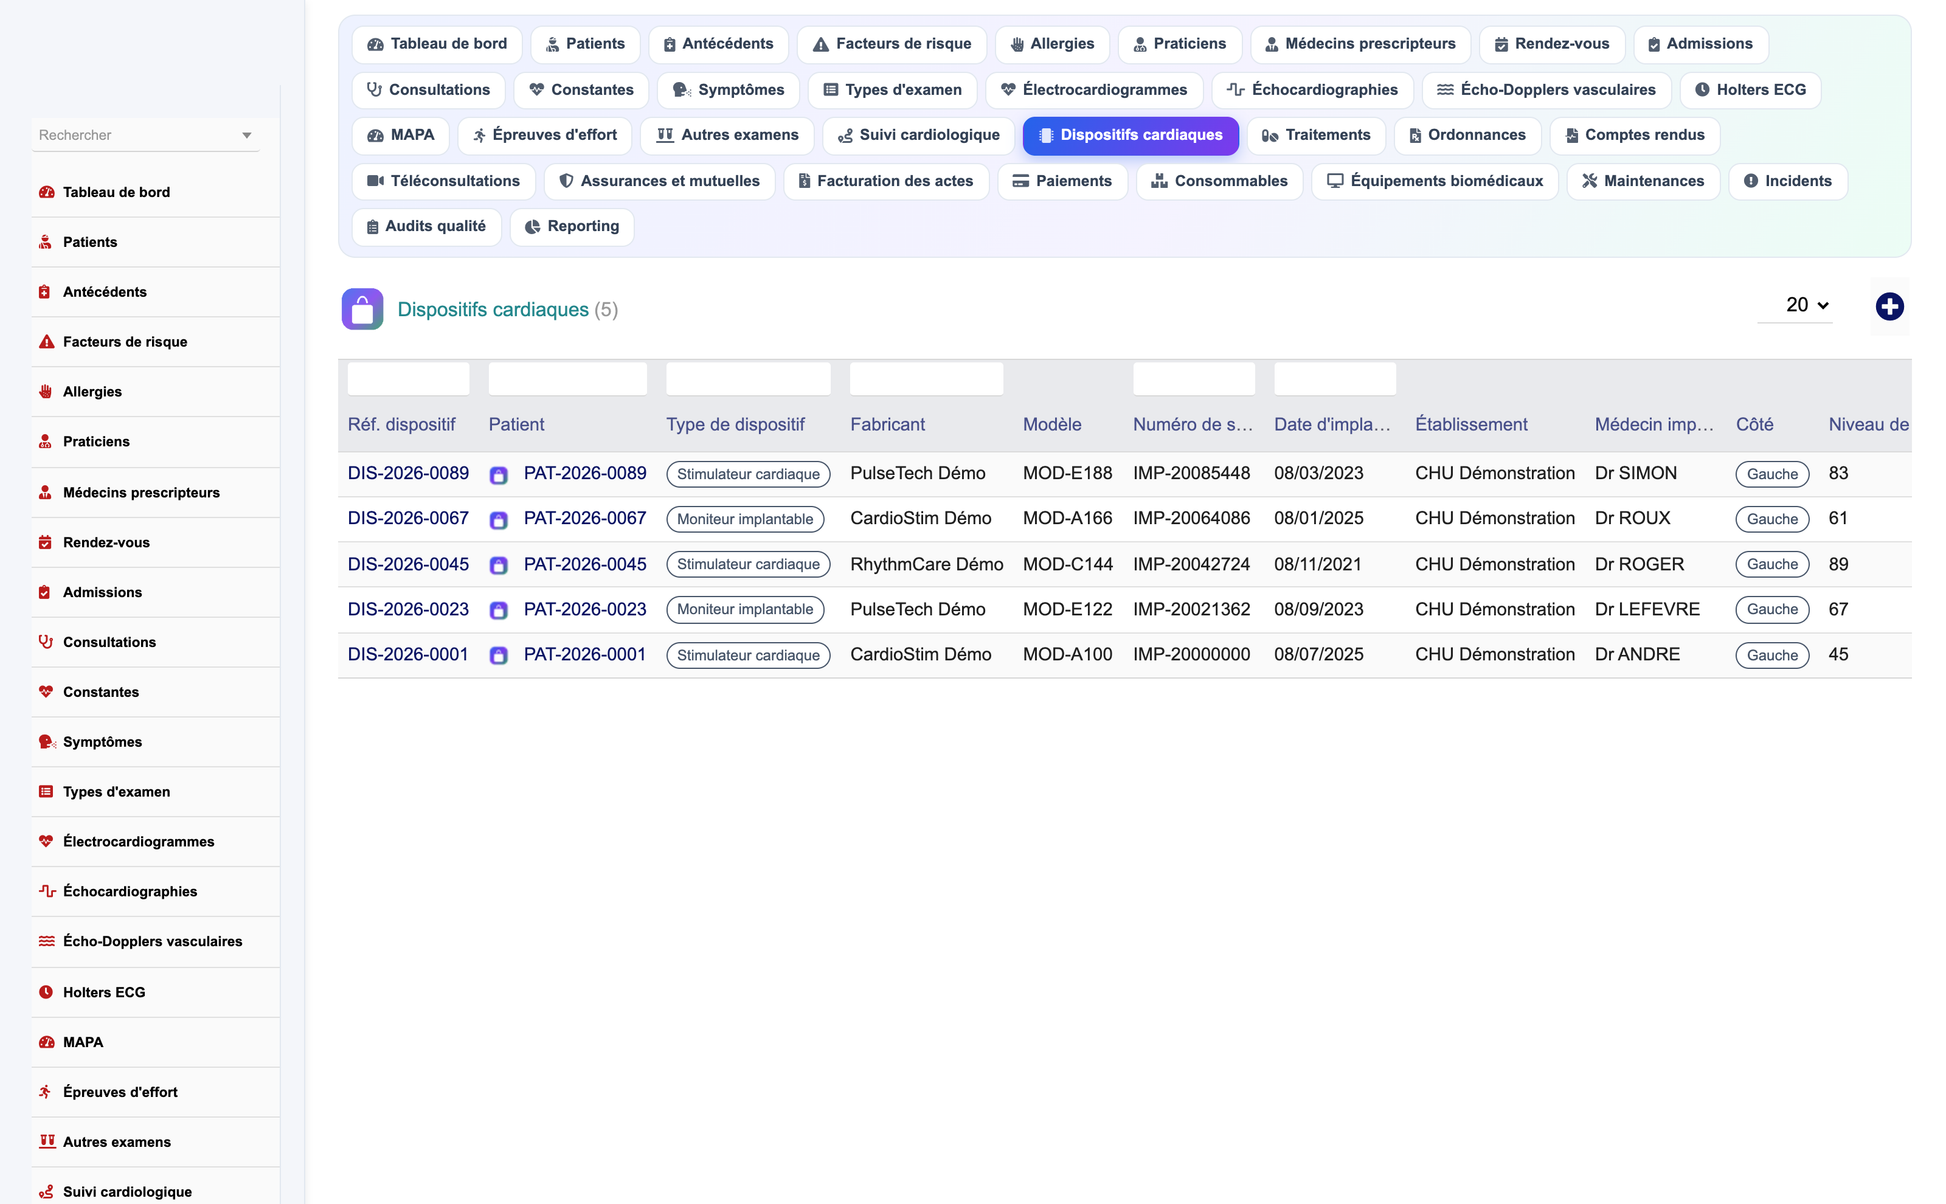1946x1204 pixels.
Task: Click the sidebar Épreuves d'effort runner icon
Action: click(x=45, y=1092)
